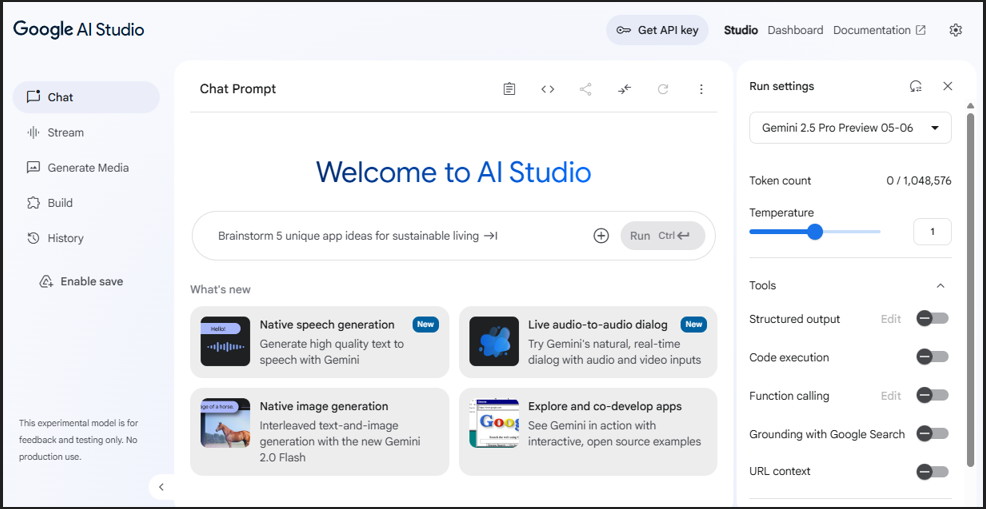Open the settings gear icon
This screenshot has height=509, width=986.
[956, 30]
